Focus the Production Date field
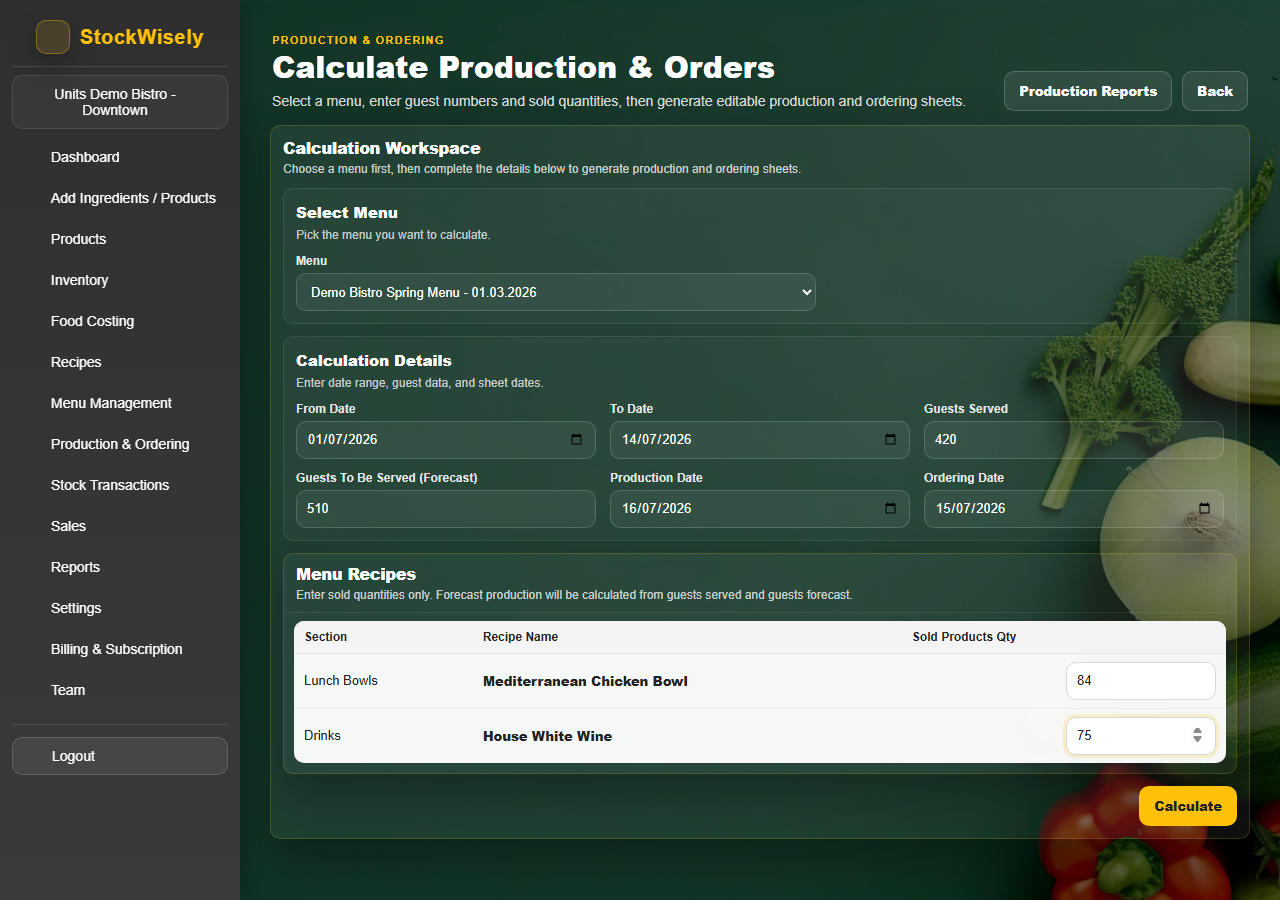 click(760, 509)
